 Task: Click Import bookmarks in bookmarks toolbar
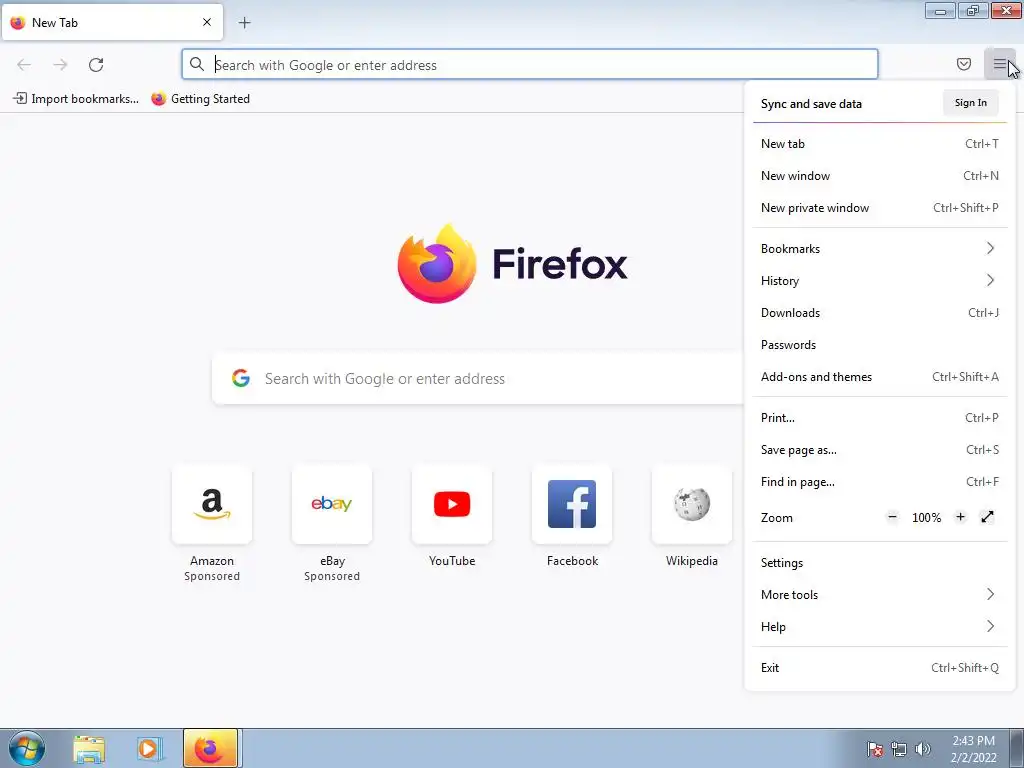pyautogui.click(x=76, y=99)
